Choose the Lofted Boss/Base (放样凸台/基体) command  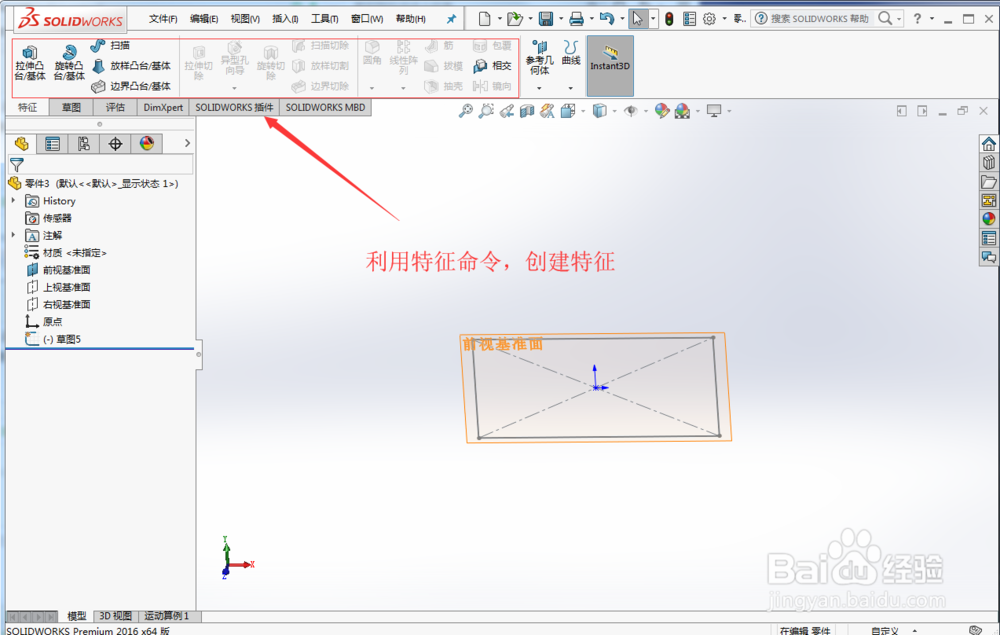pos(131,66)
